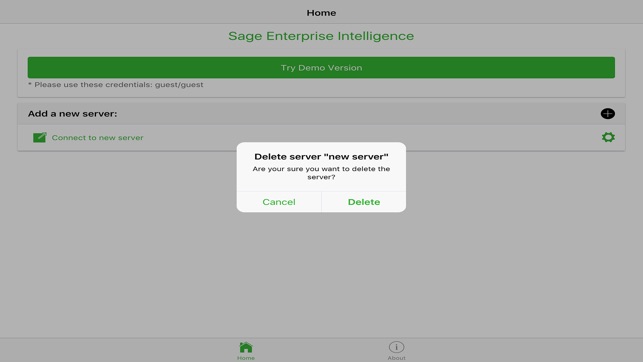This screenshot has height=362, width=643.
Task: Click the Sage Enterprise Intelligence heading
Action: pos(321,36)
